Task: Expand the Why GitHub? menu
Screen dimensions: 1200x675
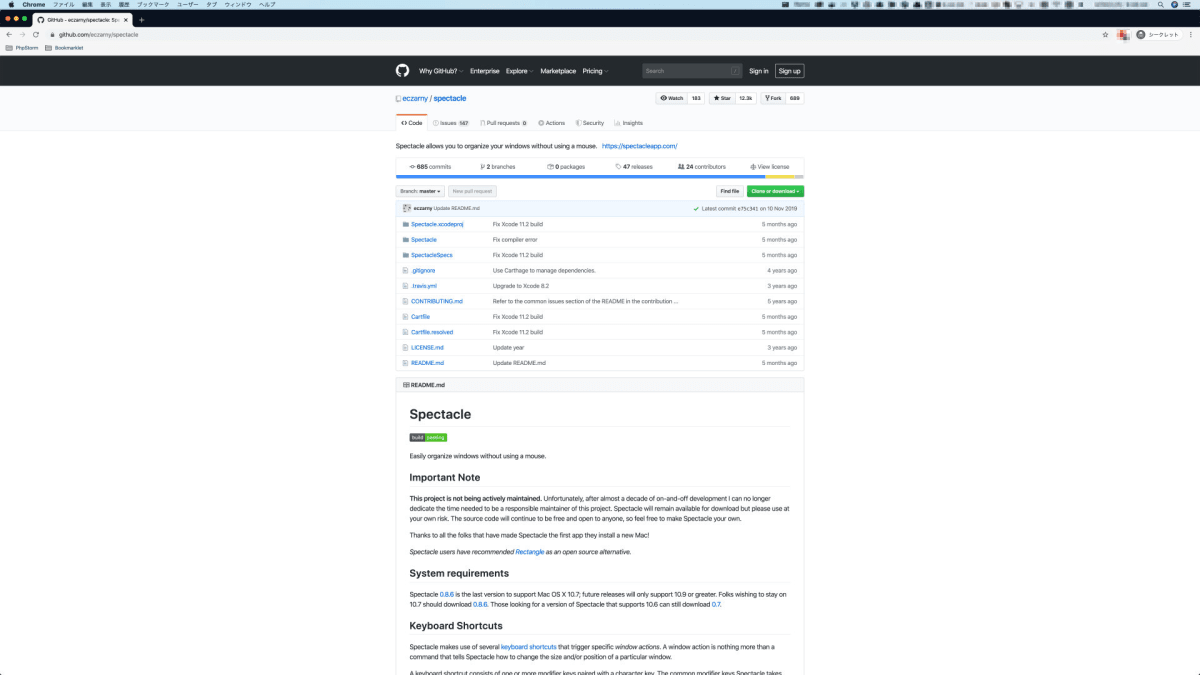Action: coord(440,71)
